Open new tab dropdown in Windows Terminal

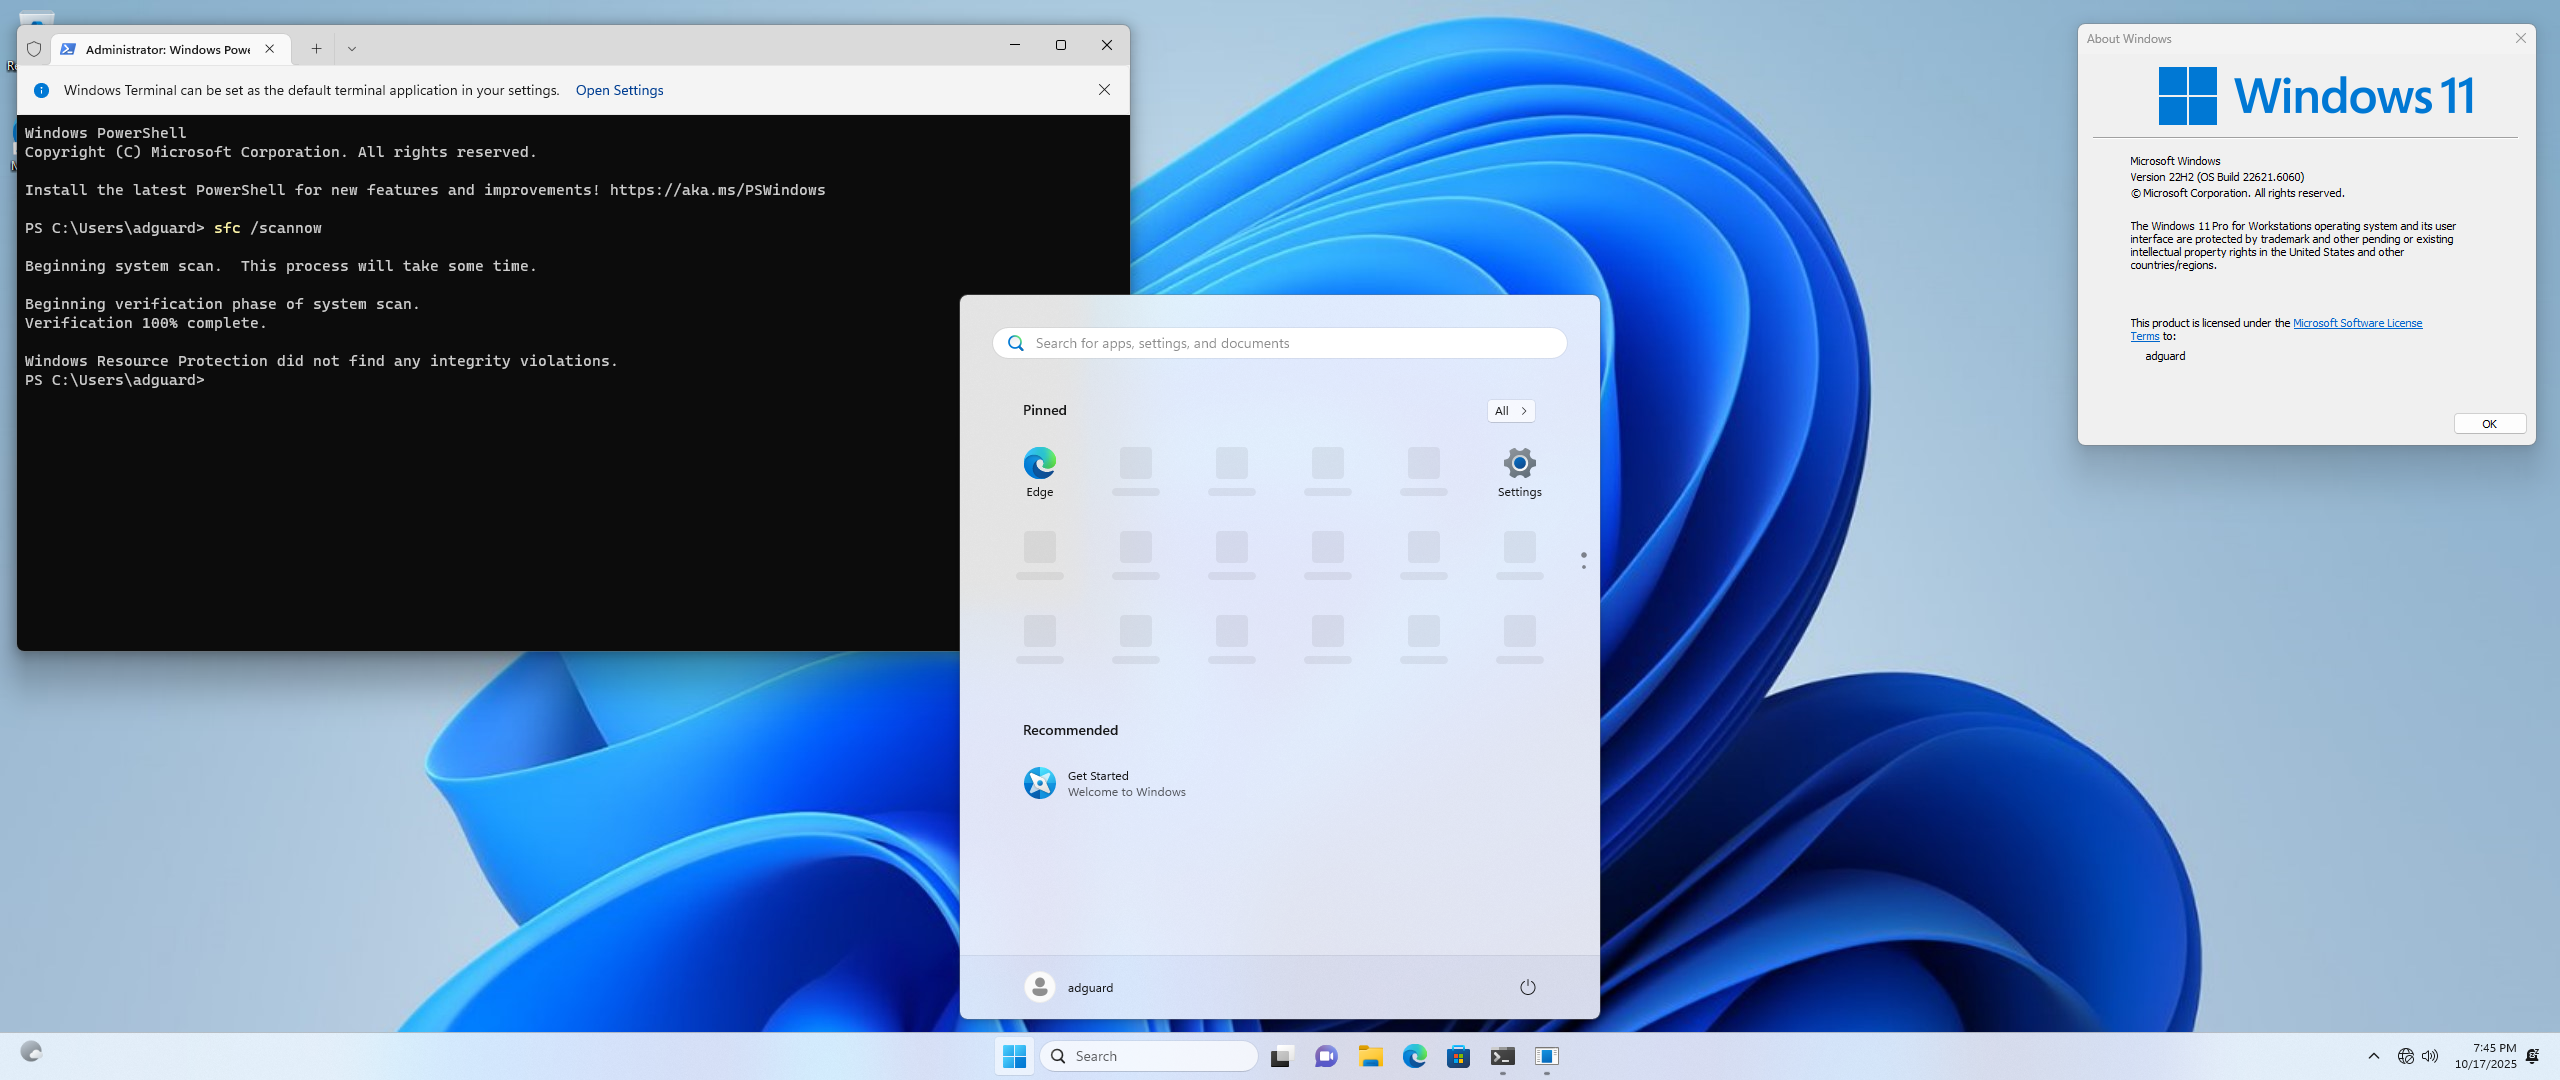coord(351,48)
